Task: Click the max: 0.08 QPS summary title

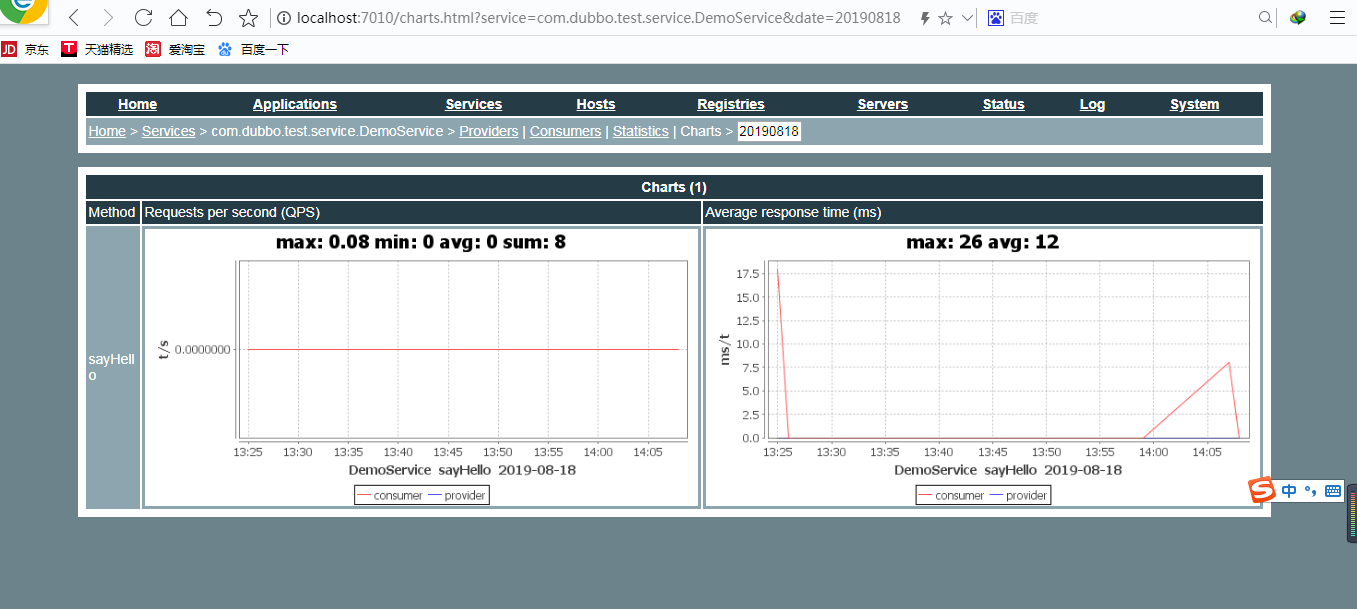Action: 421,242
